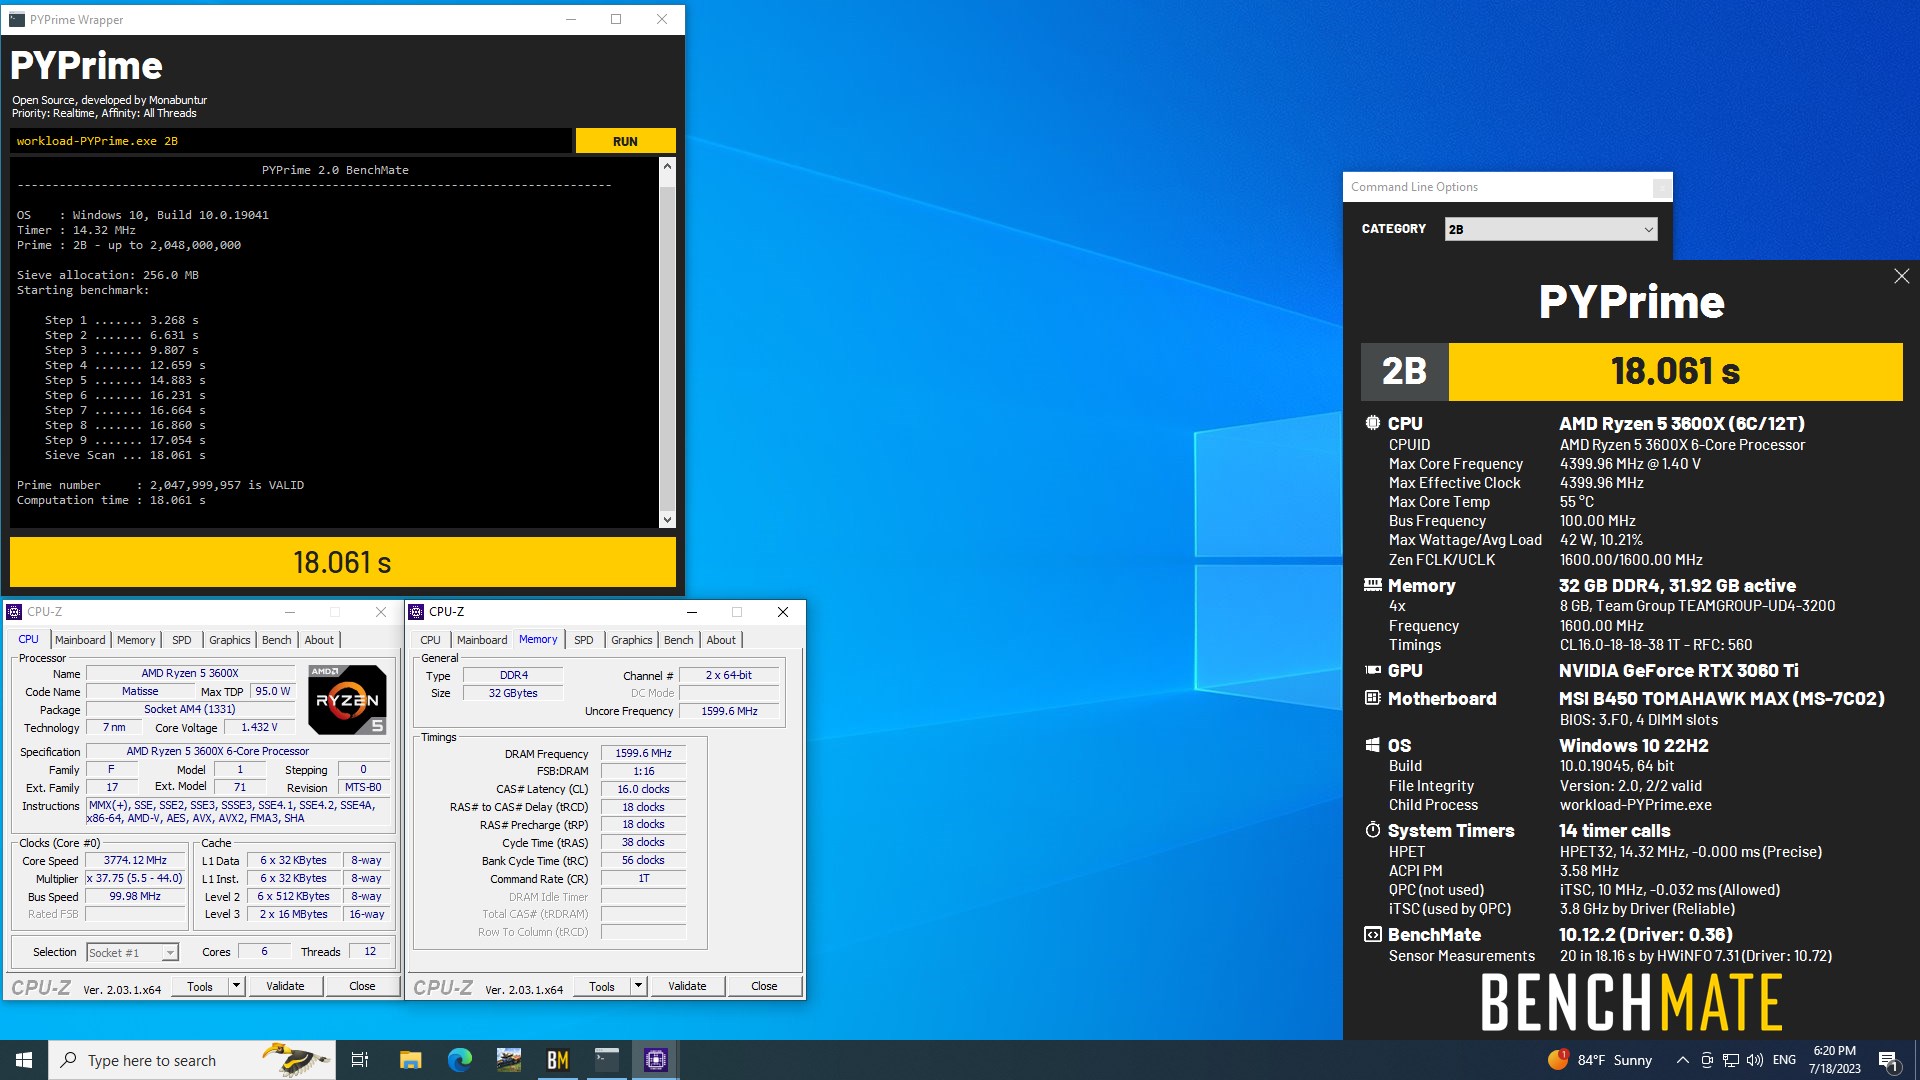Open the network status tray icon
This screenshot has height=1080, width=1920.
1730,1060
